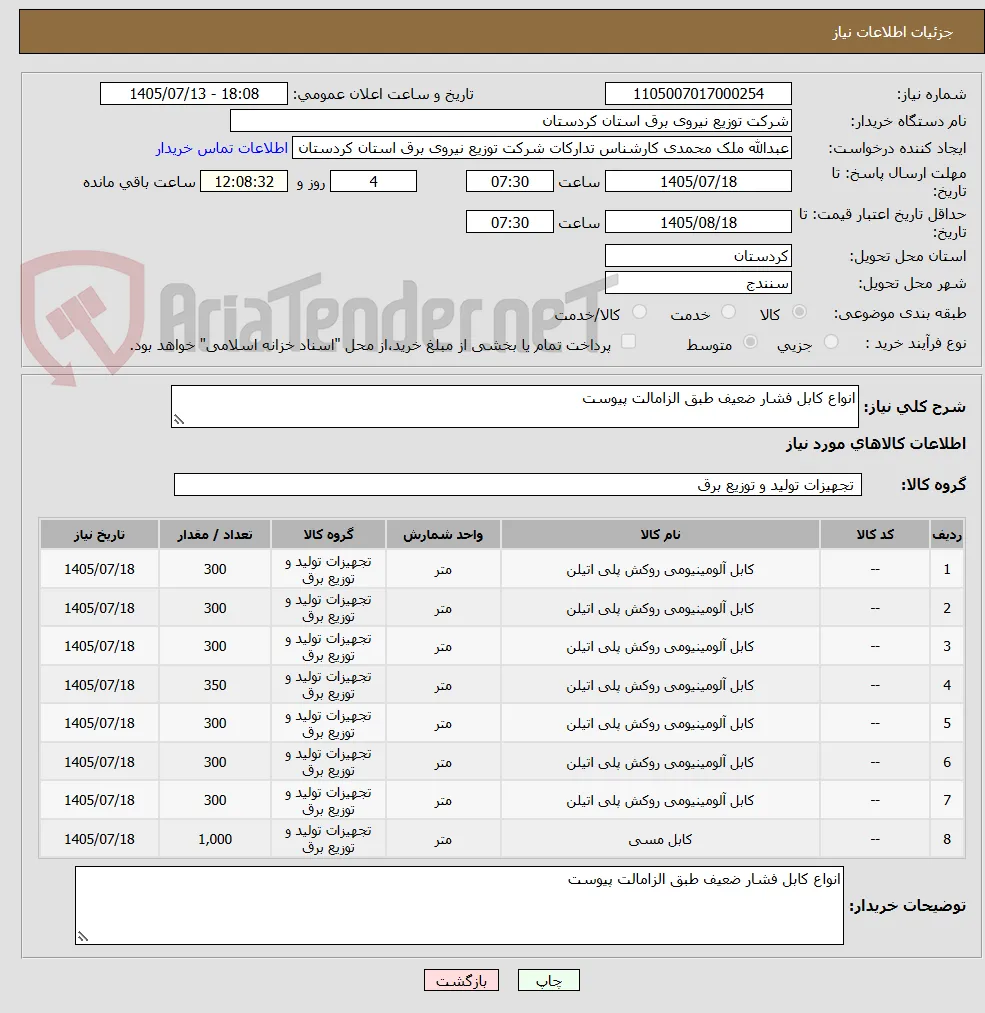Toggle the Islamic treasury payment checkbox
The image size is (985, 1013).
(628, 342)
